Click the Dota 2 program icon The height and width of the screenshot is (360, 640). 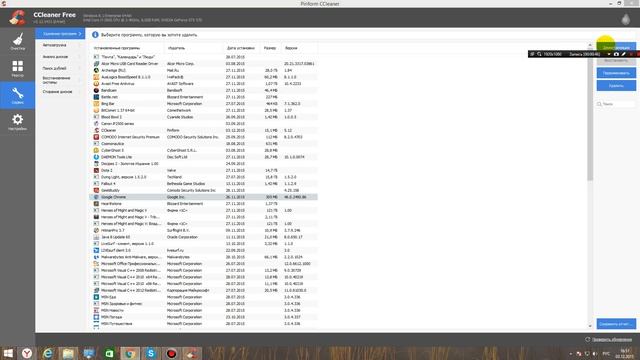(x=96, y=170)
